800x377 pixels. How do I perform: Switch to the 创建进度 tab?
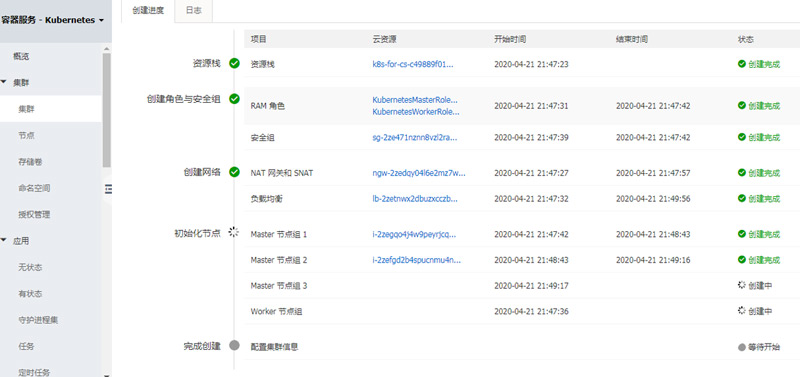coord(148,11)
